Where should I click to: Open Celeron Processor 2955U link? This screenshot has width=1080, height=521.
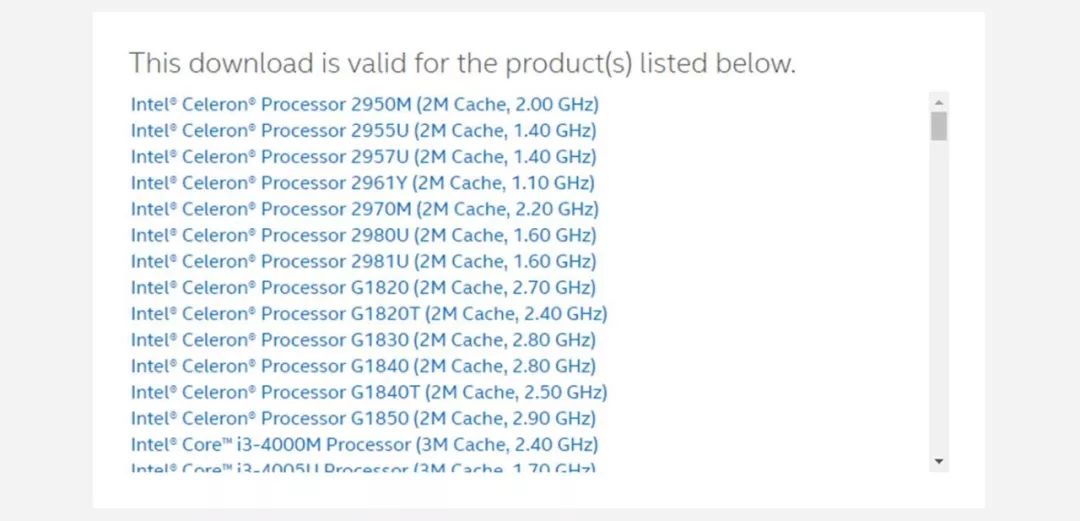(364, 130)
